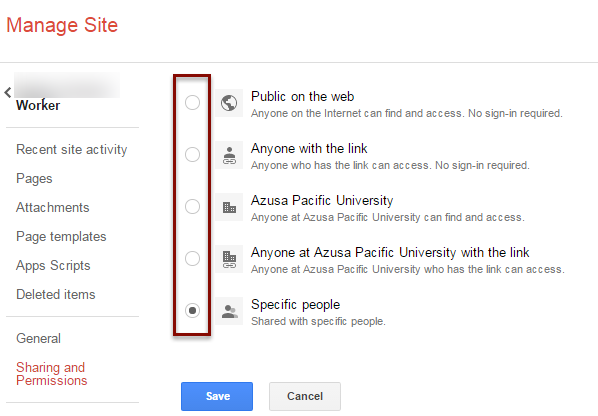The height and width of the screenshot is (416, 598).
Task: Click the person-with-link icon for Anyone with the link
Action: coord(229,155)
